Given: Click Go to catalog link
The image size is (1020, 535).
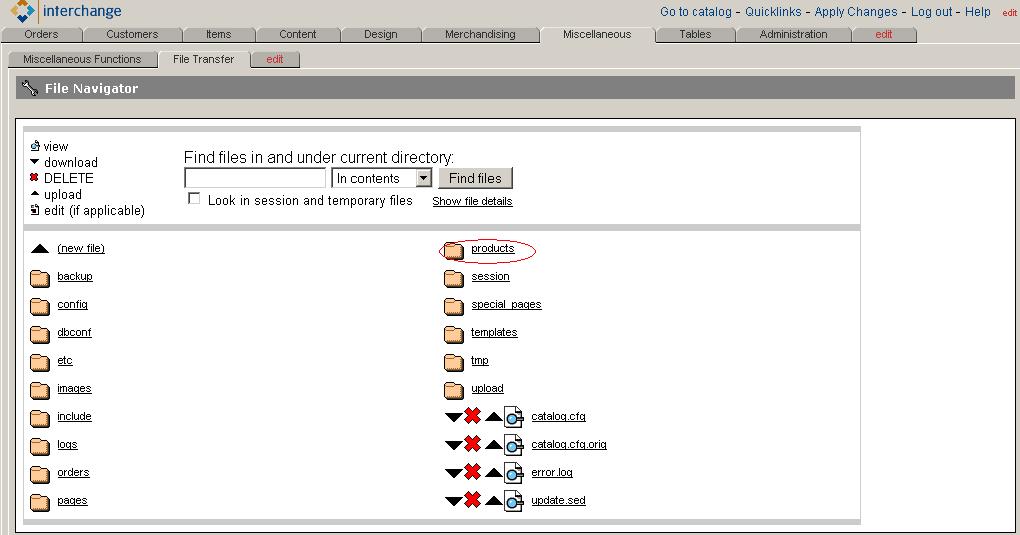Looking at the screenshot, I should 695,12.
